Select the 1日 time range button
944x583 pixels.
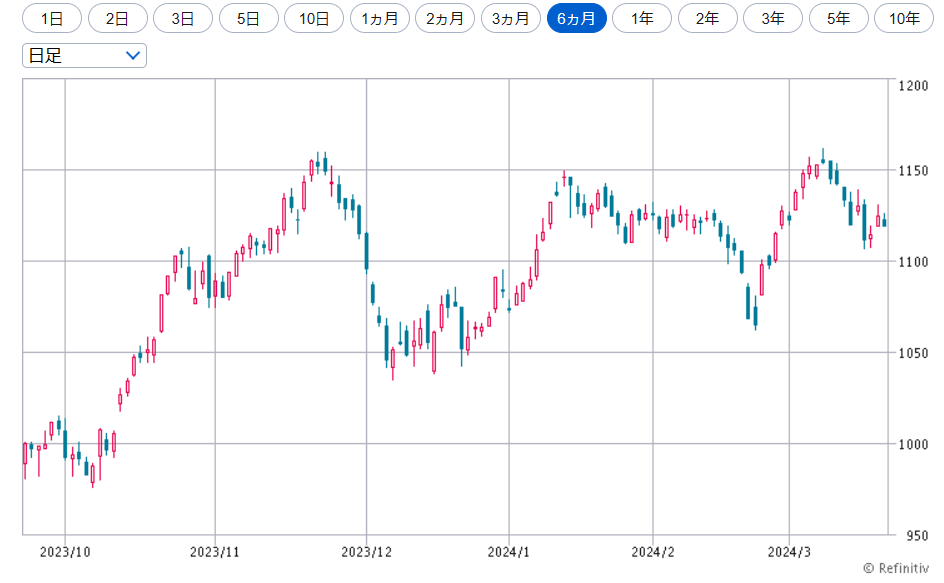[52, 18]
